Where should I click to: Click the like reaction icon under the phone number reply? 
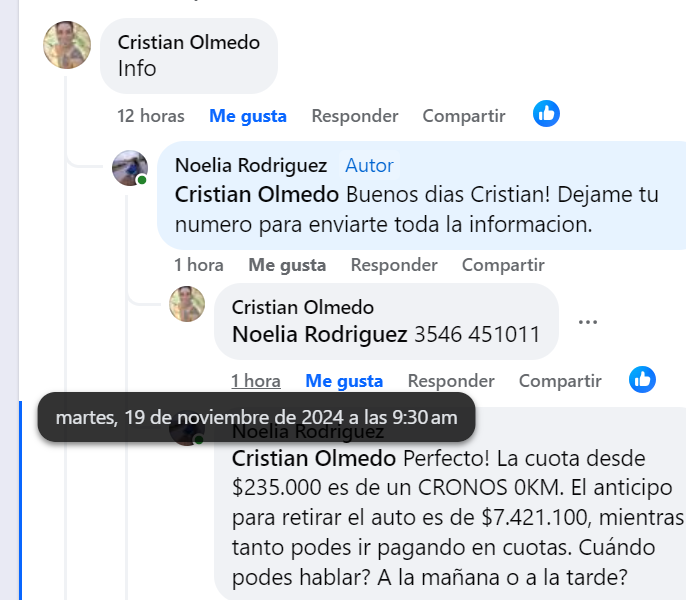642,380
